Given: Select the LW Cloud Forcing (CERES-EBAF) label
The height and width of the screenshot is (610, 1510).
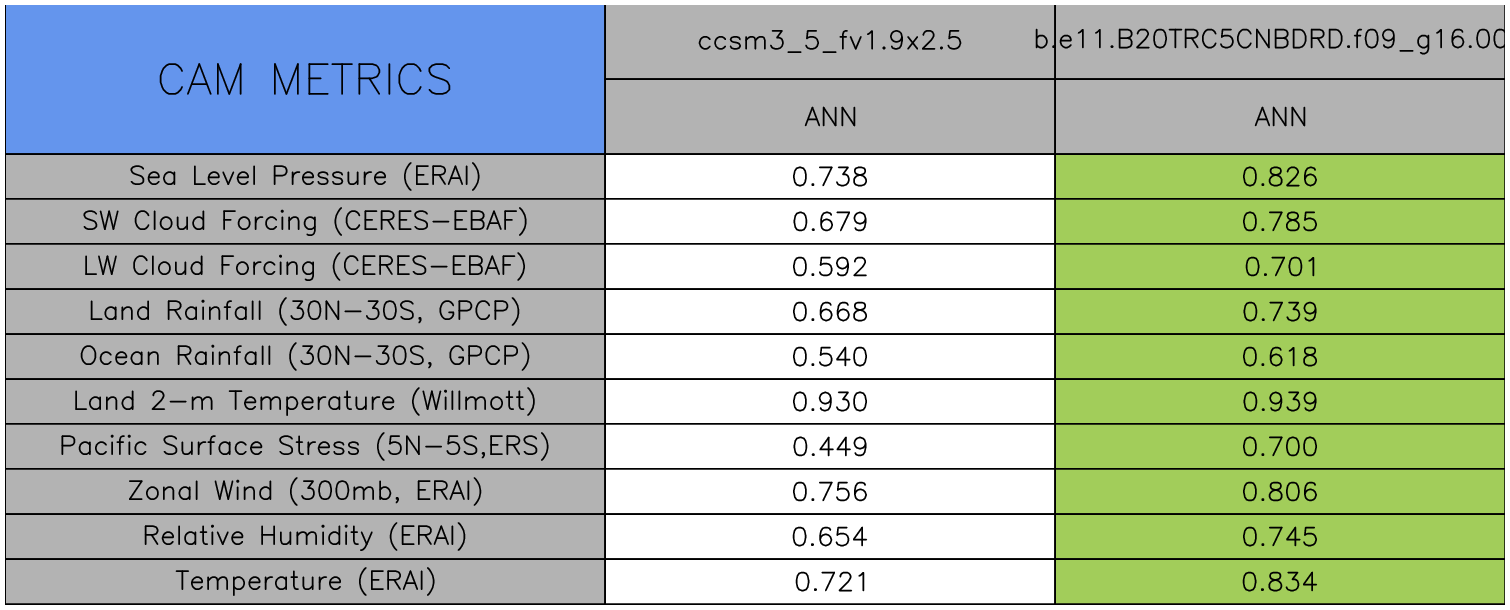Looking at the screenshot, I should 305,267.
